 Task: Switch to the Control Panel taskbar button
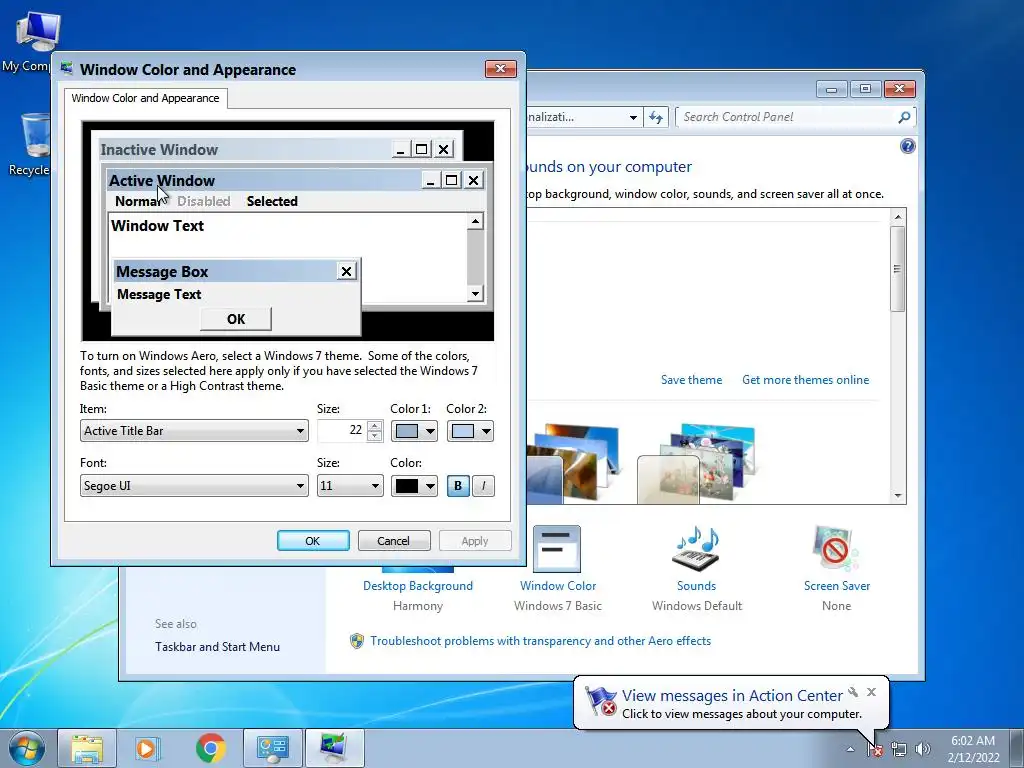pyautogui.click(x=272, y=748)
